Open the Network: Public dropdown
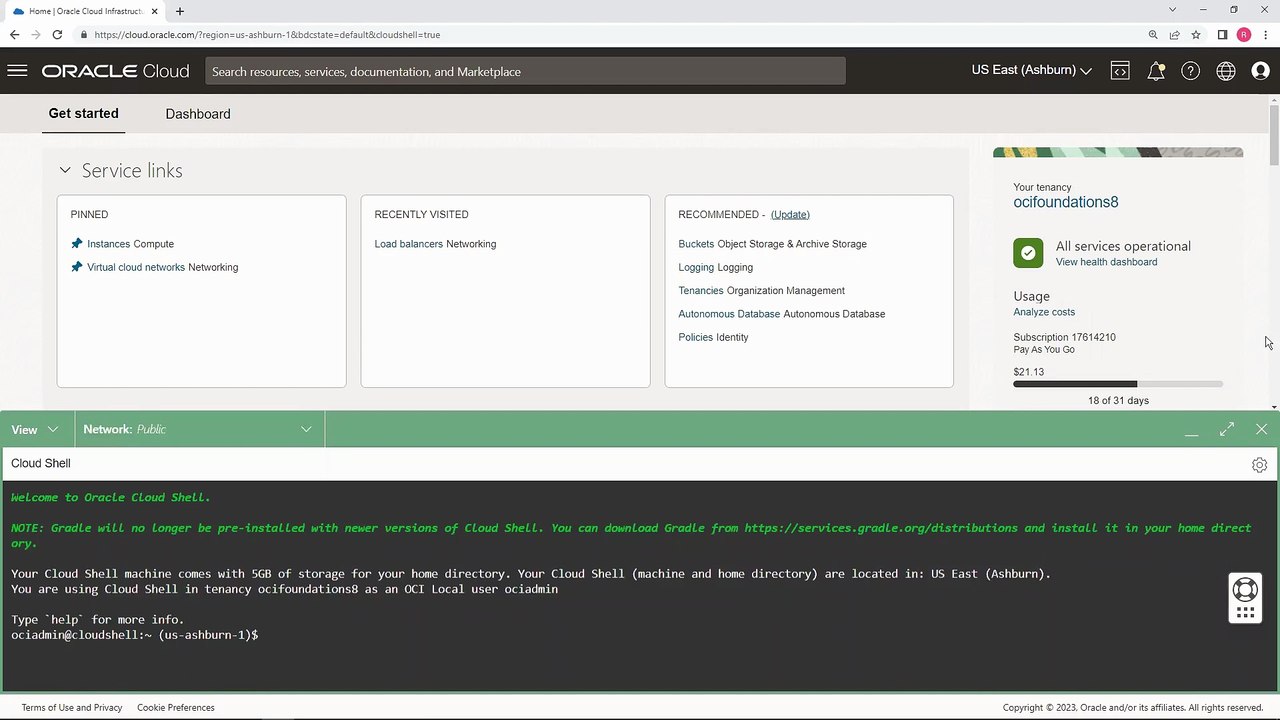Screen dimensions: 1280x720 pos(198,429)
